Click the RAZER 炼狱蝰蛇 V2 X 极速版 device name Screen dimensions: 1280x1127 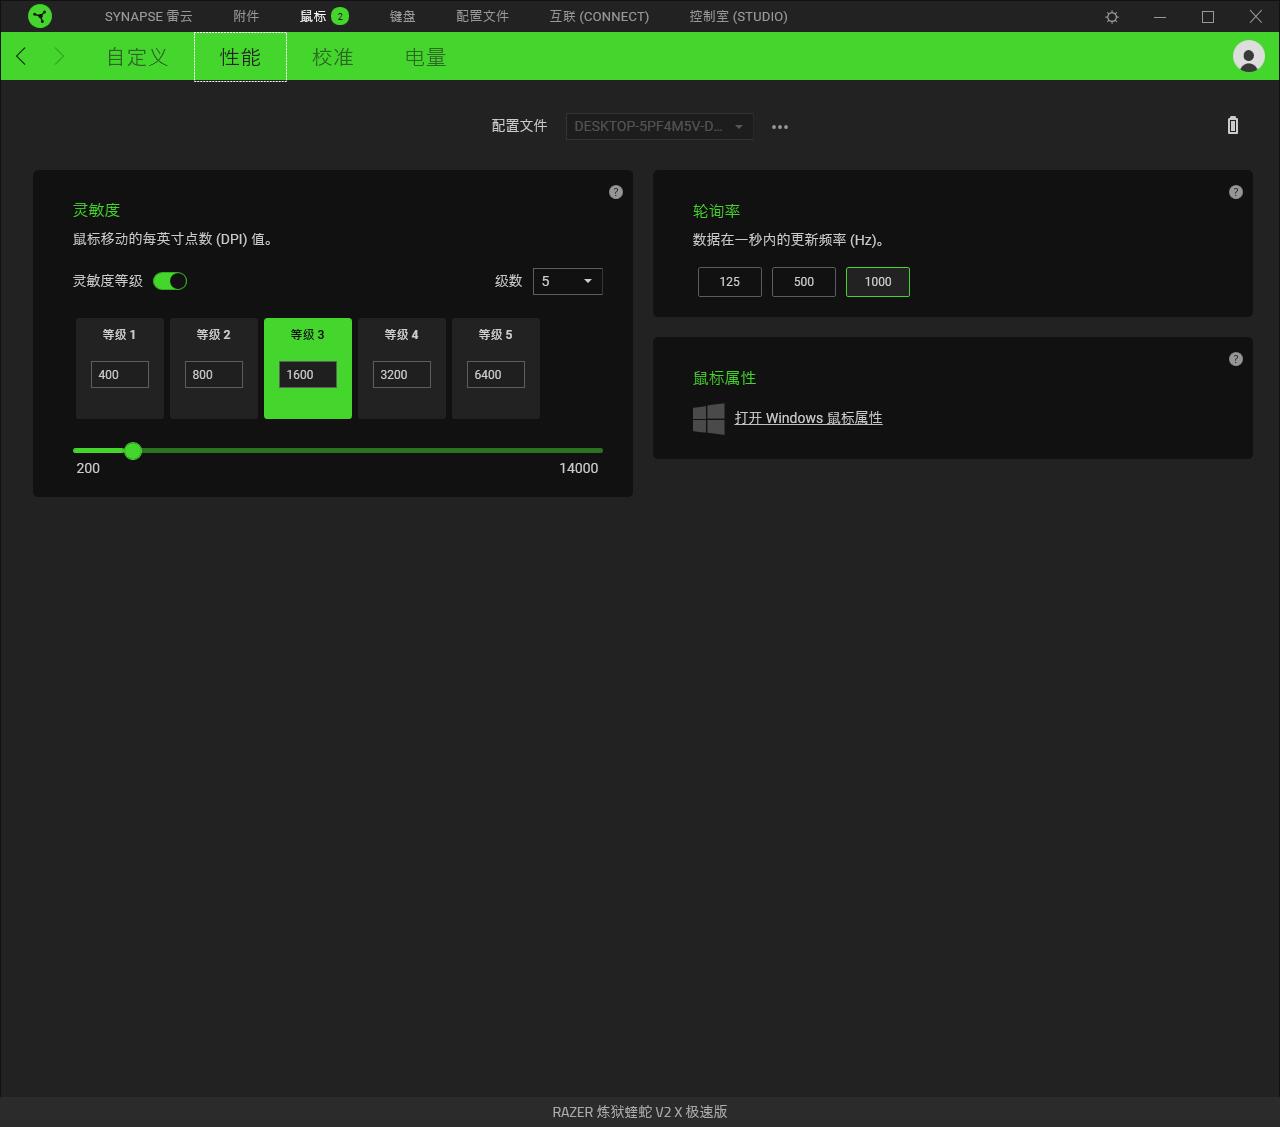(x=640, y=1112)
